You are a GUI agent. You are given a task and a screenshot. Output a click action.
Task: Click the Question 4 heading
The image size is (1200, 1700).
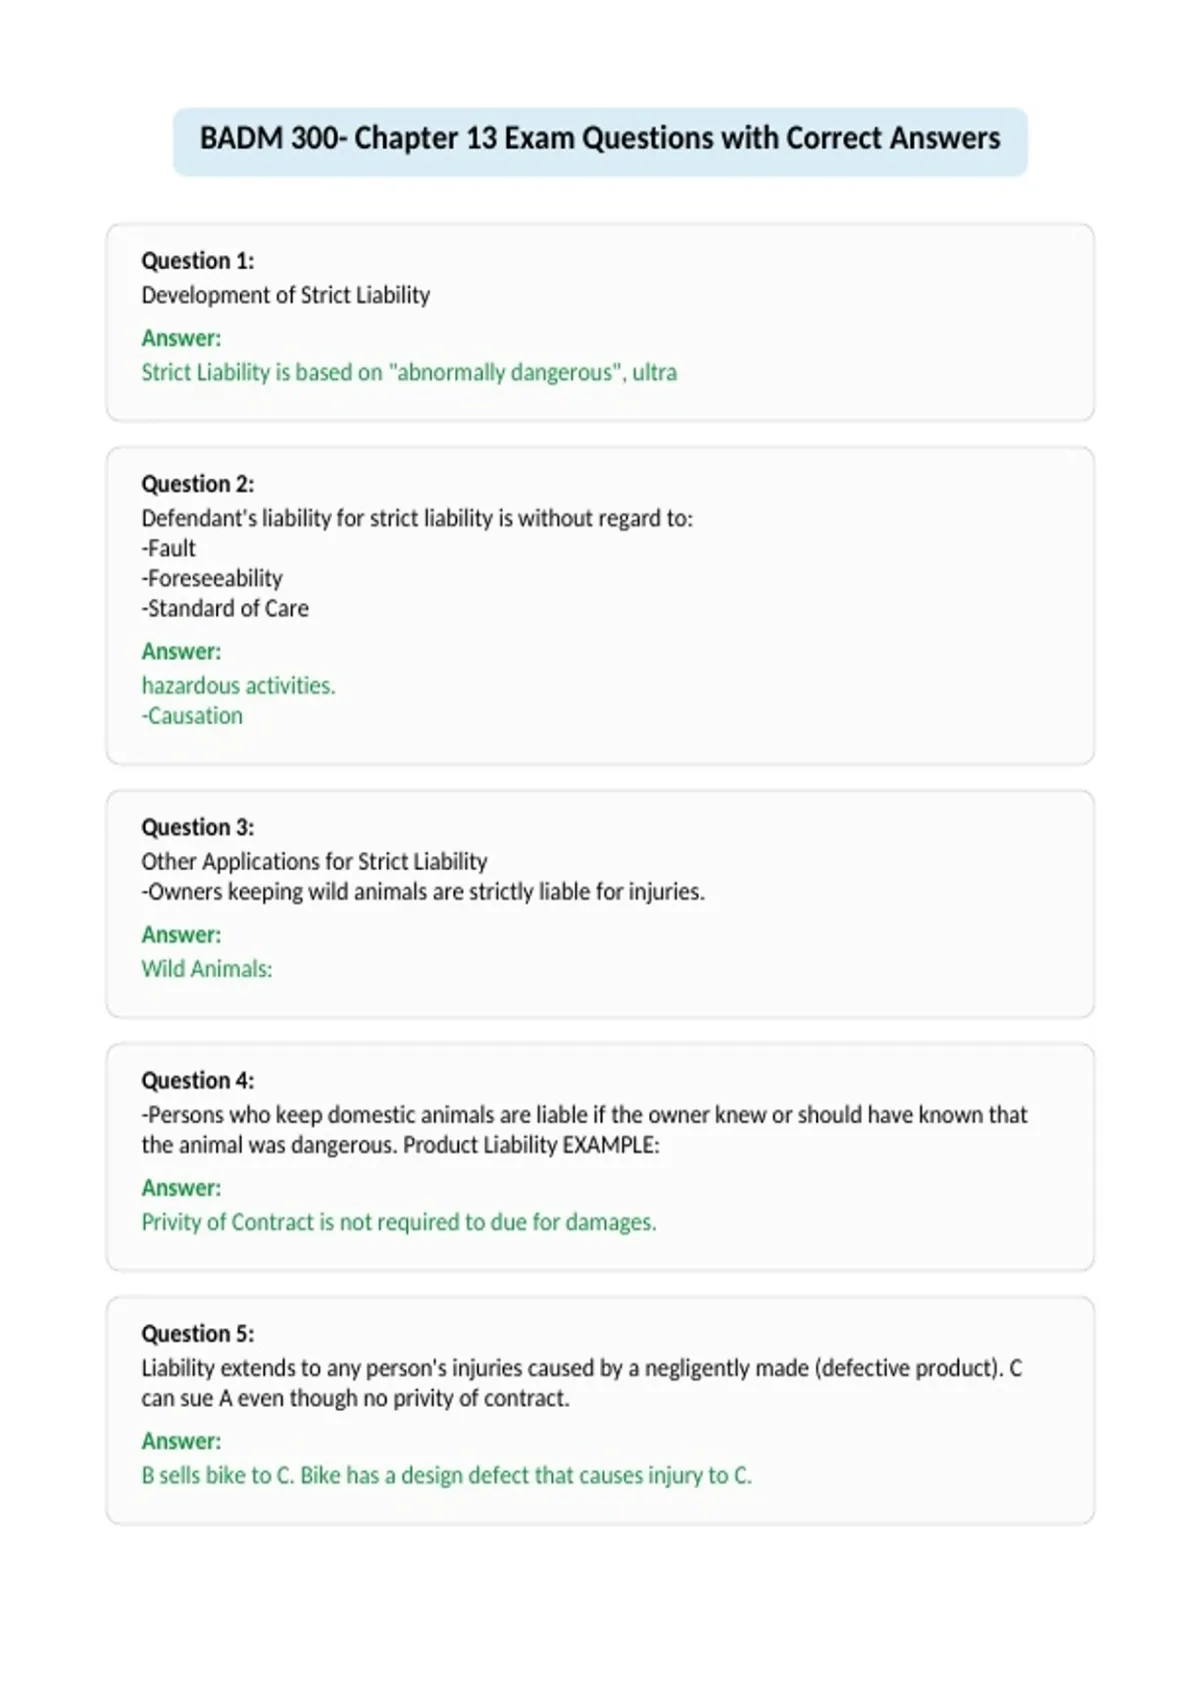(198, 1080)
